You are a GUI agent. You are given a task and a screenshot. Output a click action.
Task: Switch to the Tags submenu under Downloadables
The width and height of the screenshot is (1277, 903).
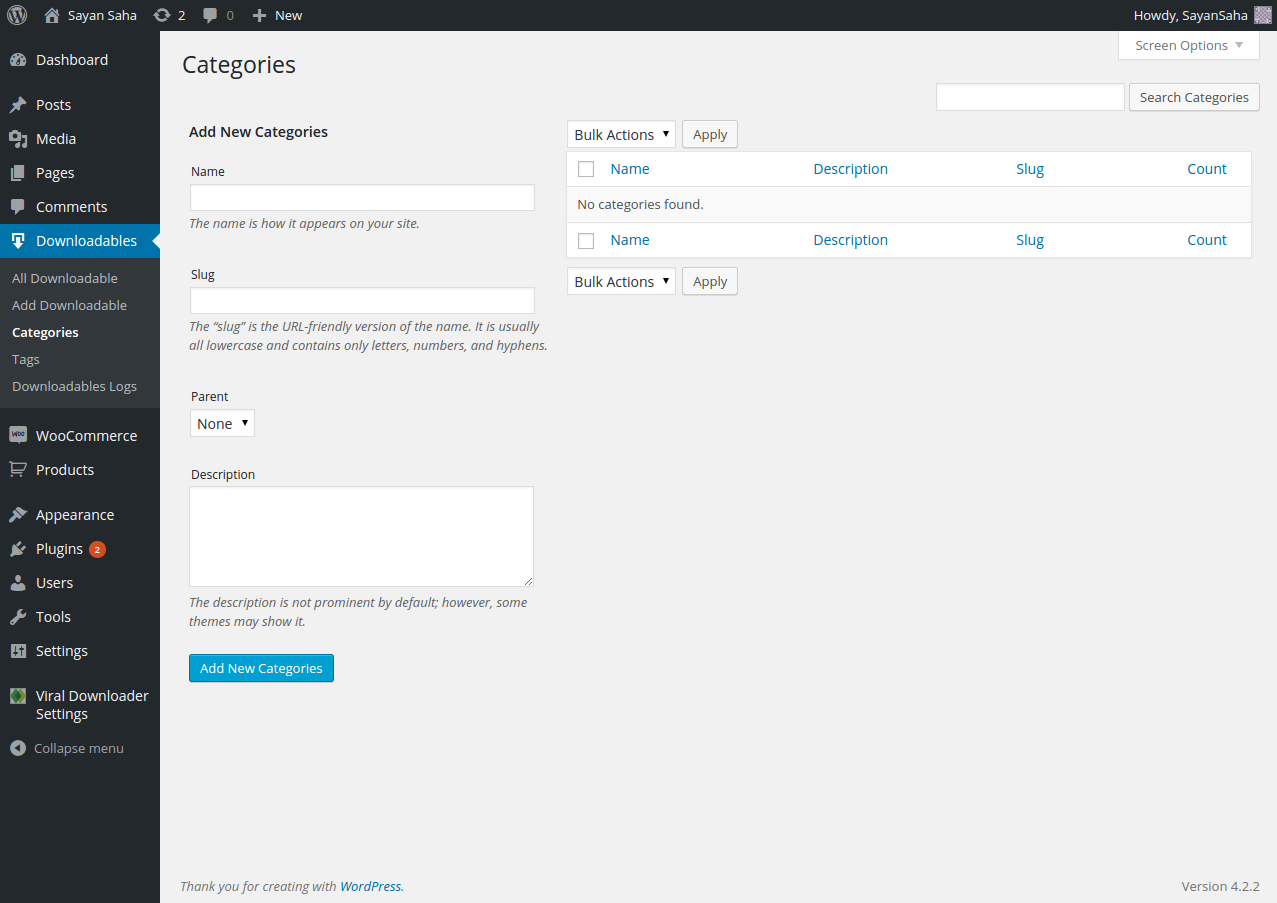coord(25,359)
